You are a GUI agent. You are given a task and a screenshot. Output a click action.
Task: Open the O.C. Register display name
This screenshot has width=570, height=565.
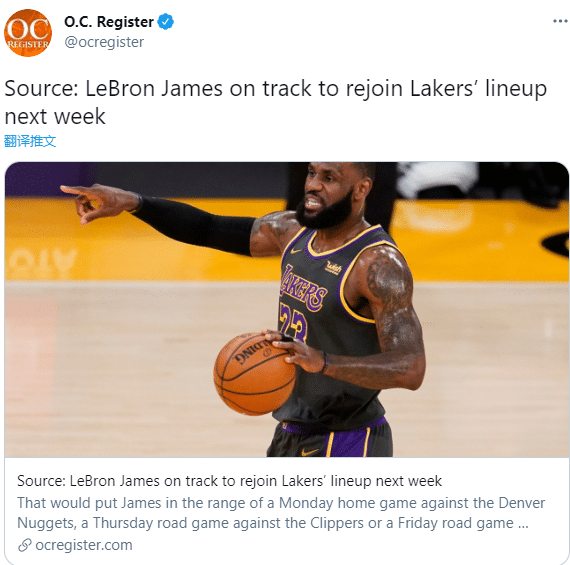[109, 22]
